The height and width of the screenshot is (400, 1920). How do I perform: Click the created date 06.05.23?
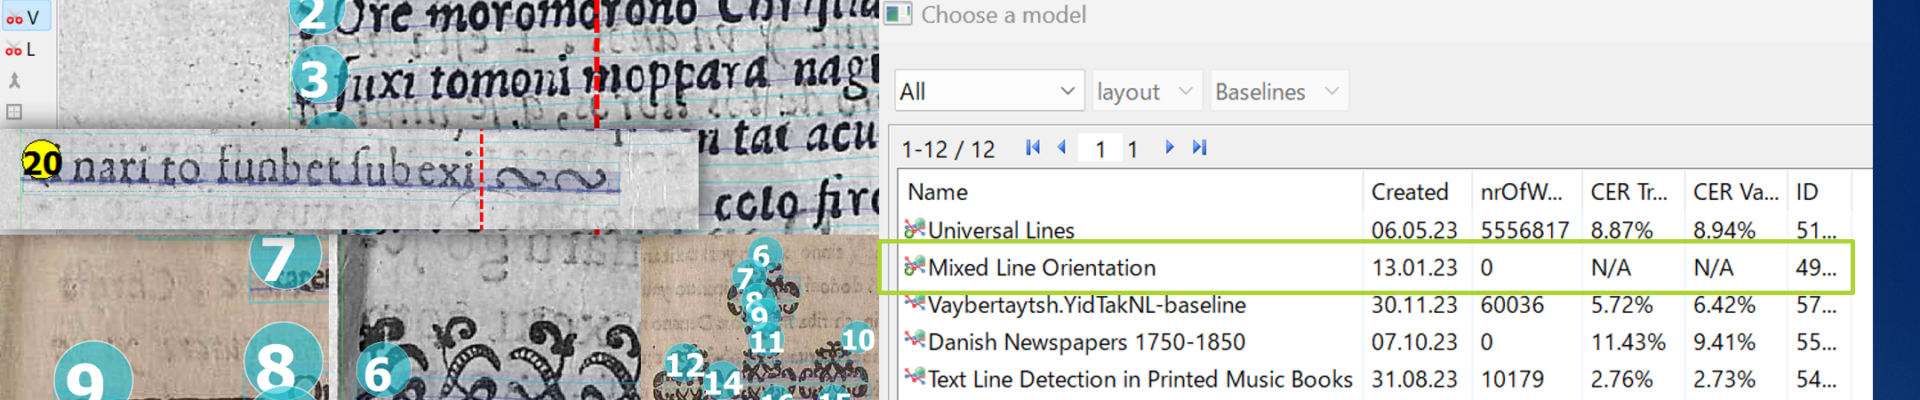point(1414,230)
